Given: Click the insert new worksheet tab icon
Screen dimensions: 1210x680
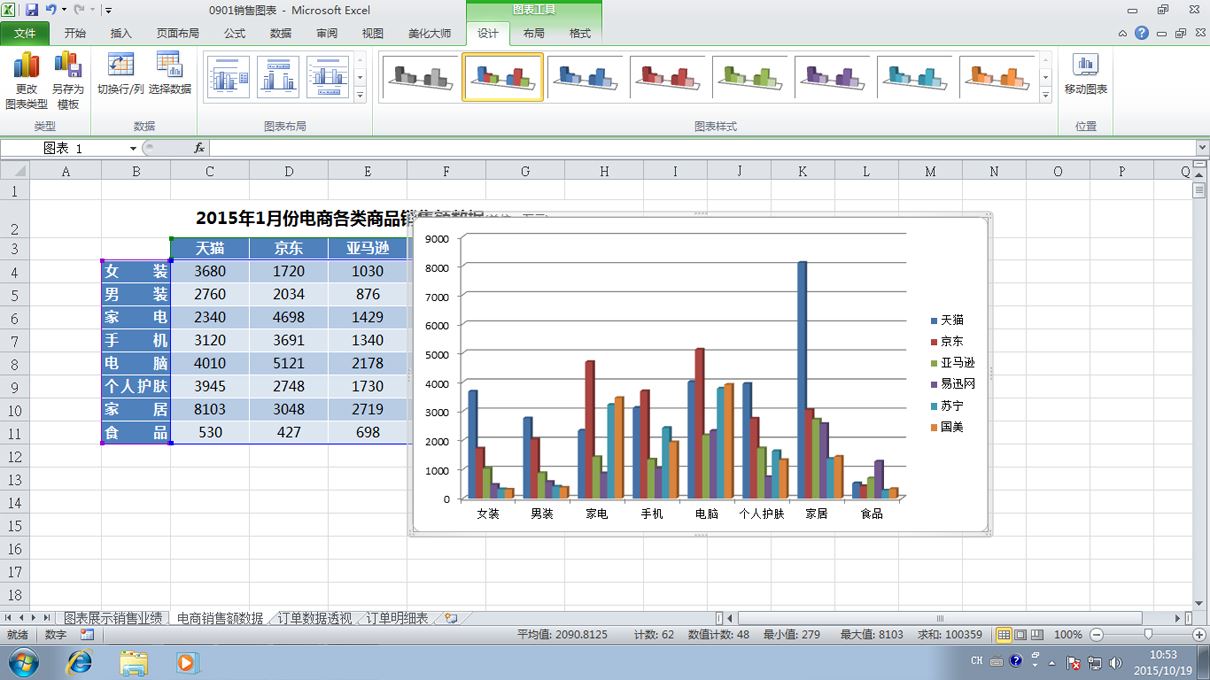Looking at the screenshot, I should click(451, 619).
